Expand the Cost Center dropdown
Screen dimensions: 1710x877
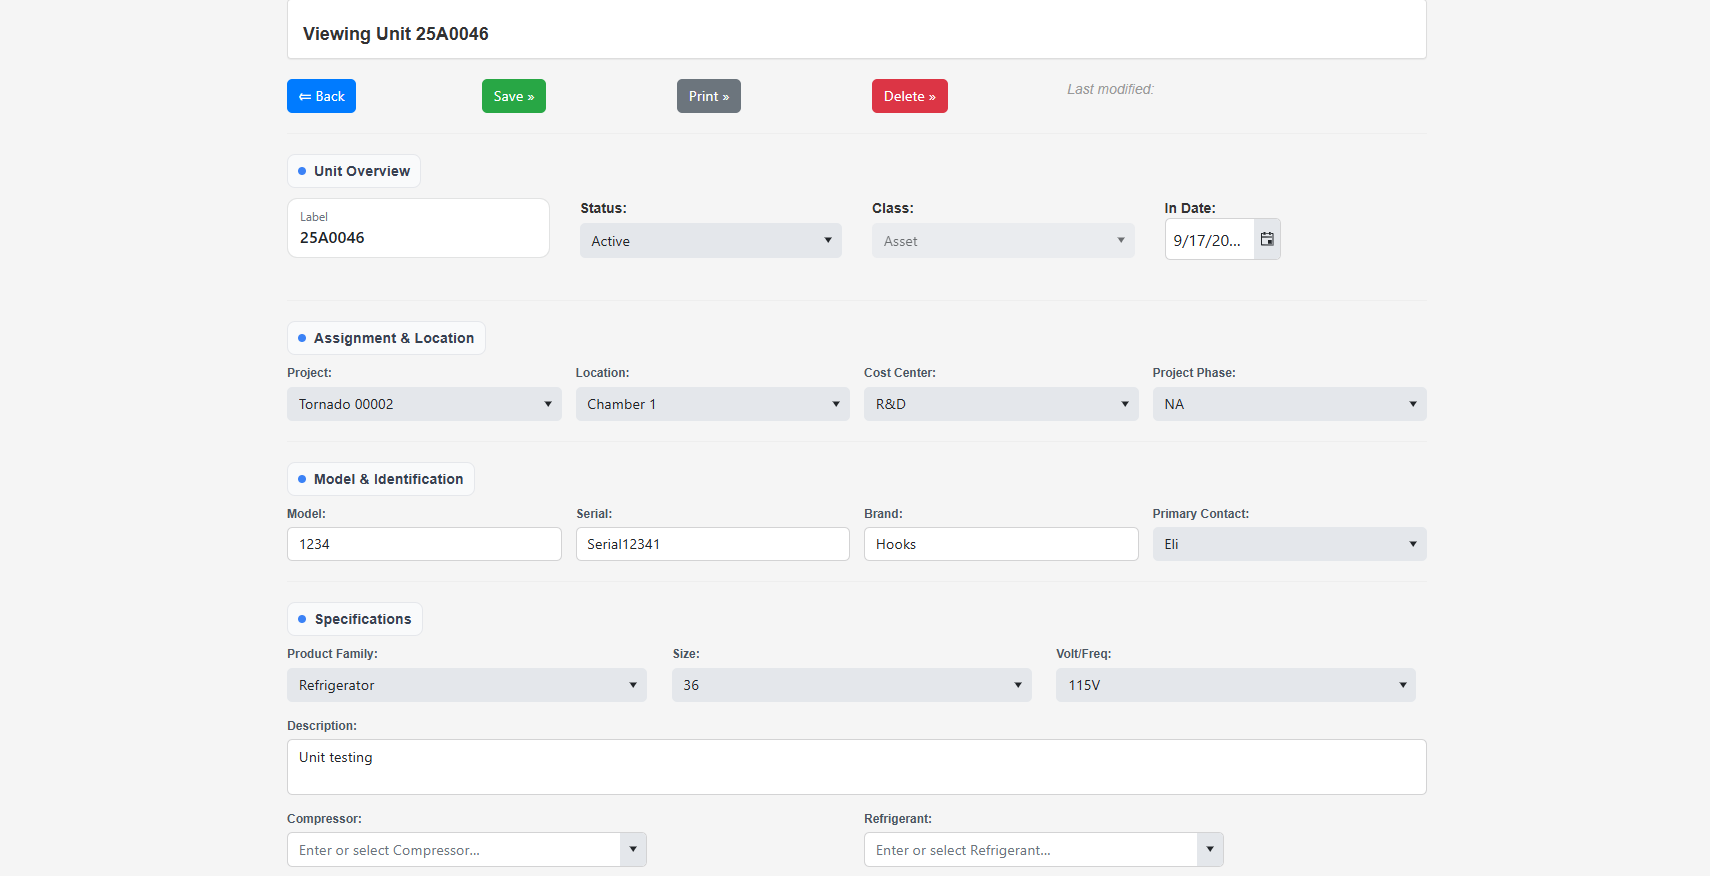(1000, 404)
